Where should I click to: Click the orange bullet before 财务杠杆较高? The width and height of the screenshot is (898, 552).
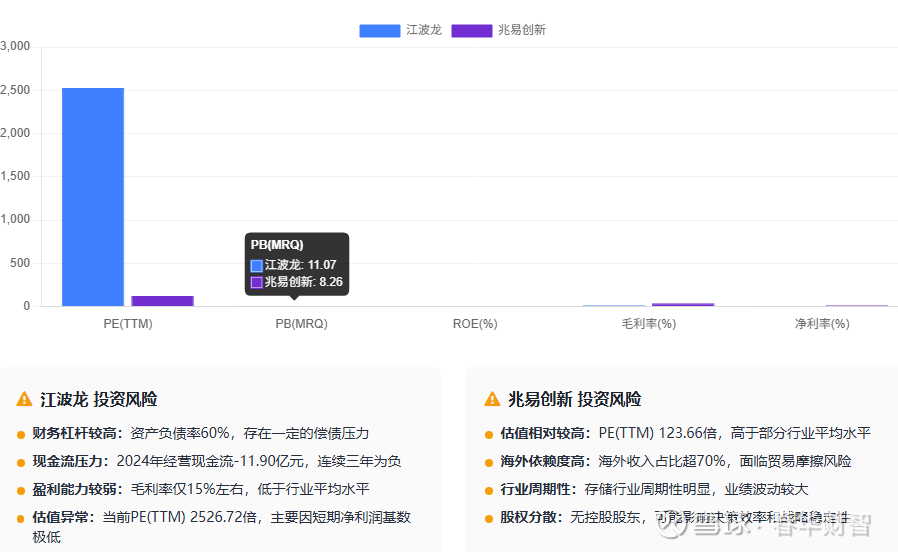(21, 434)
